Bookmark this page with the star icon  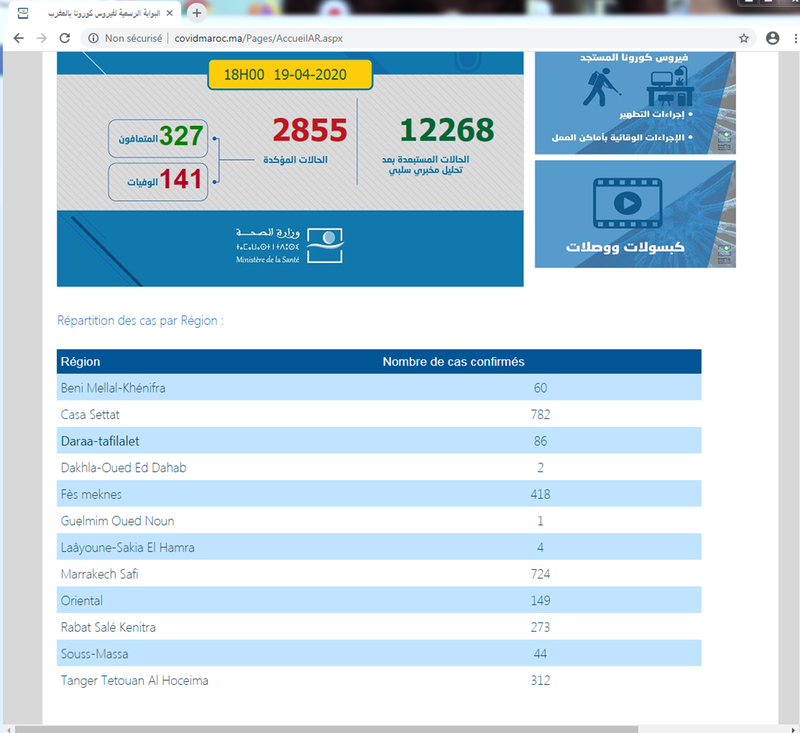(744, 38)
